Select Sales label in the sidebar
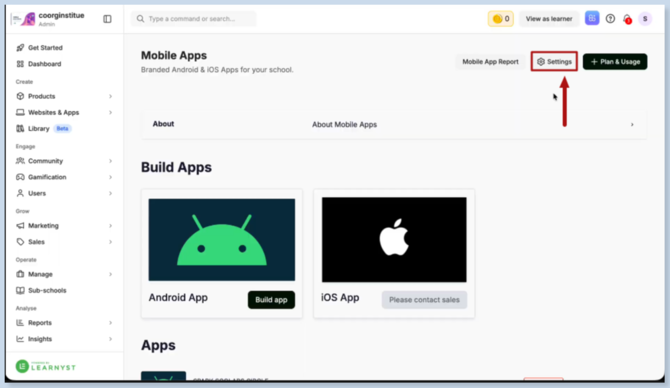This screenshot has width=670, height=388. point(36,242)
